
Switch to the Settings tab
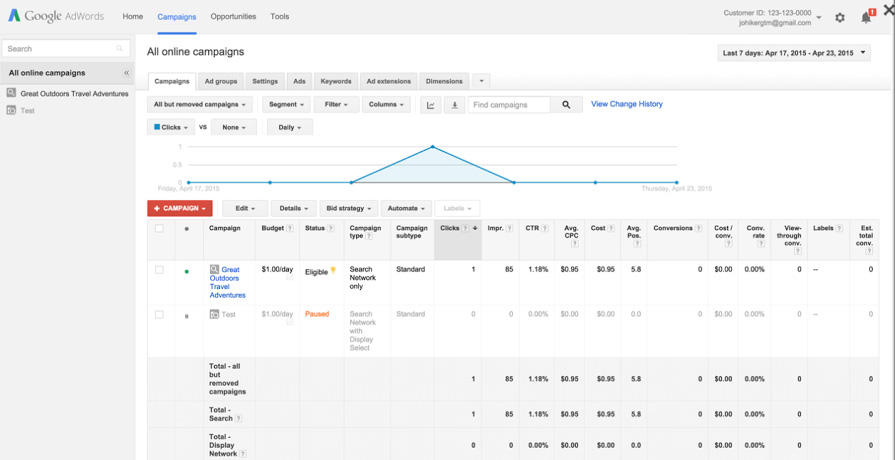click(x=265, y=81)
